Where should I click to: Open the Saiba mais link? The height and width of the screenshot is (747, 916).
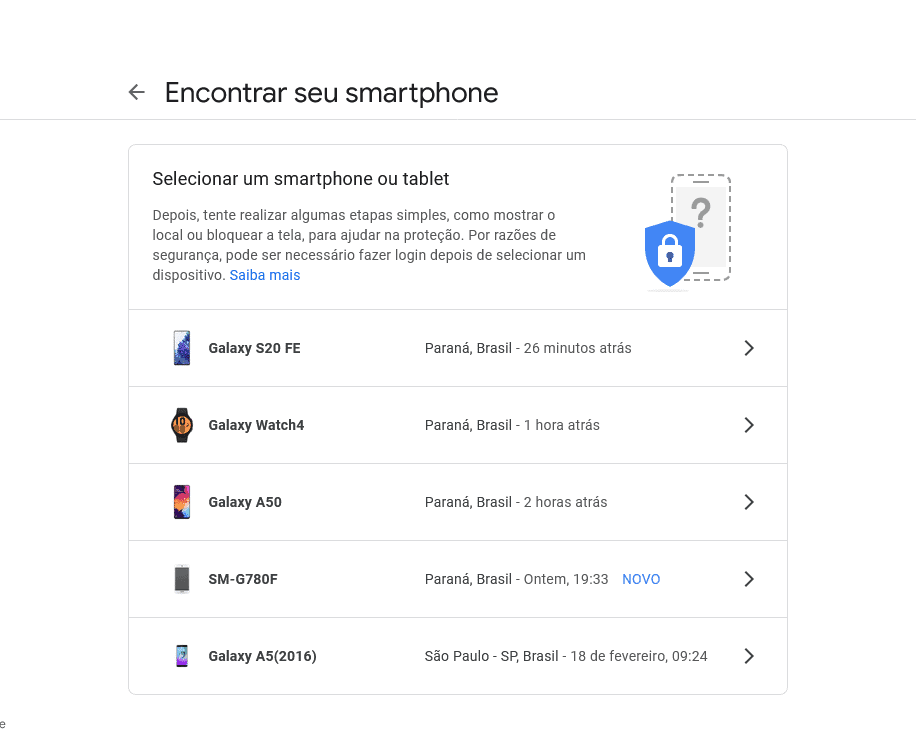(x=264, y=274)
